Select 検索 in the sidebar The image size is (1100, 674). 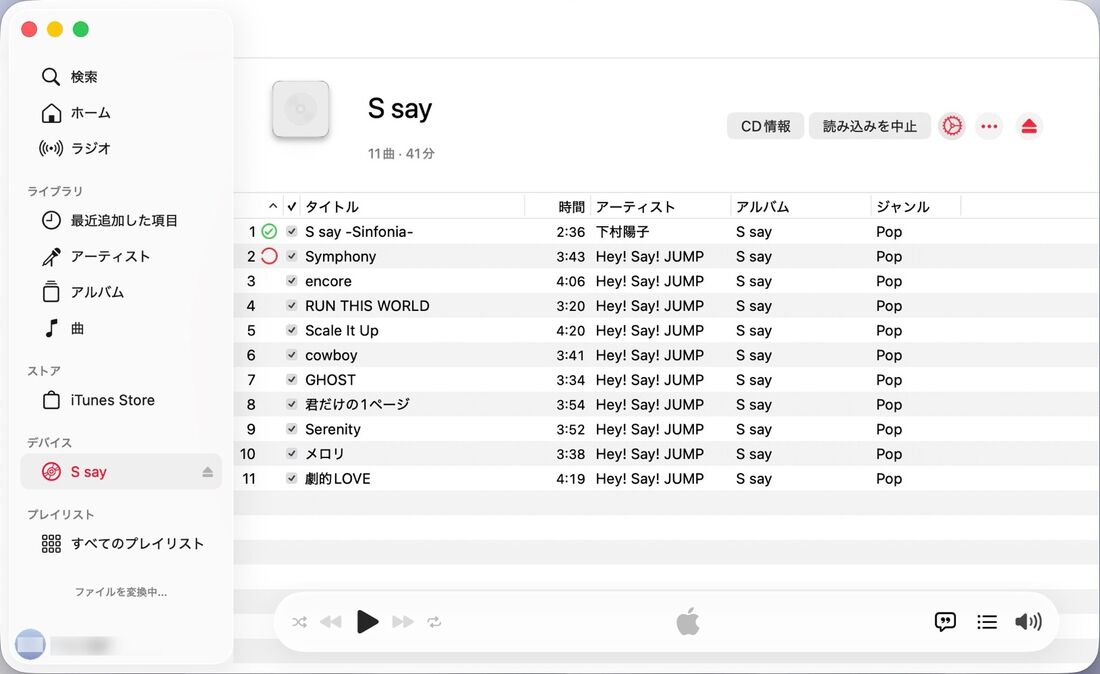[84, 76]
